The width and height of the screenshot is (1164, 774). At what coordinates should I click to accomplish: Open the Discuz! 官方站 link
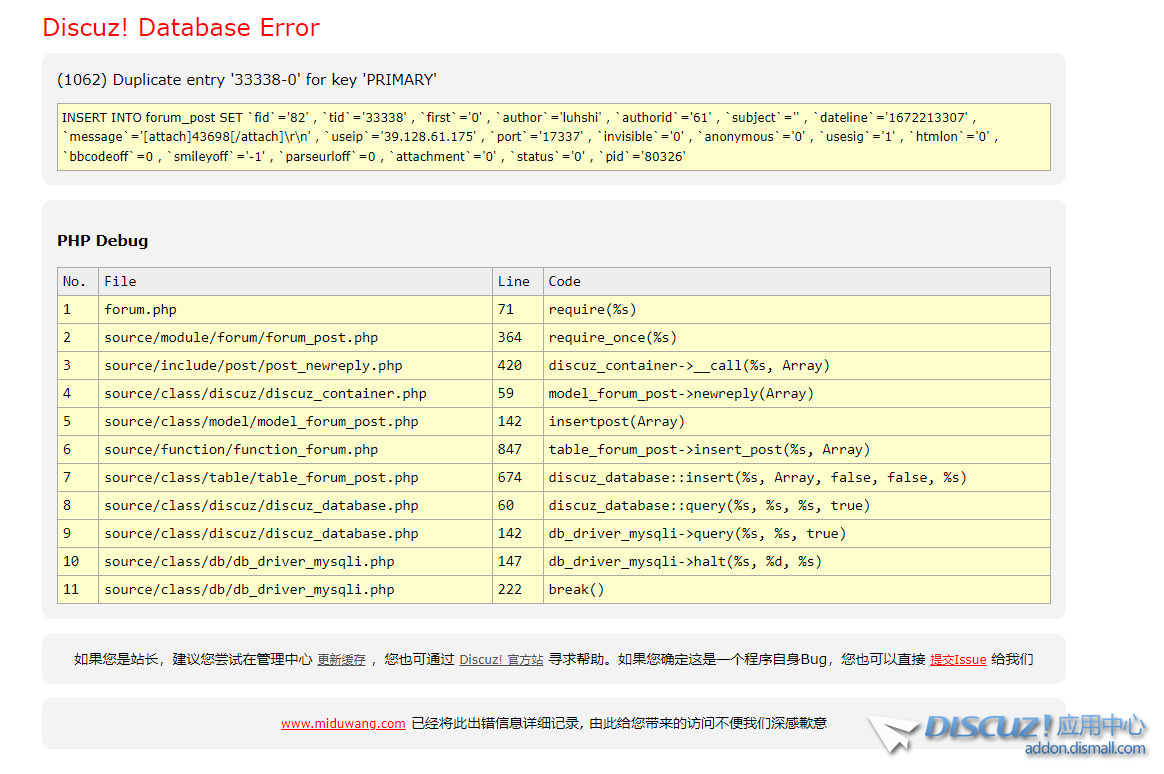tap(501, 659)
